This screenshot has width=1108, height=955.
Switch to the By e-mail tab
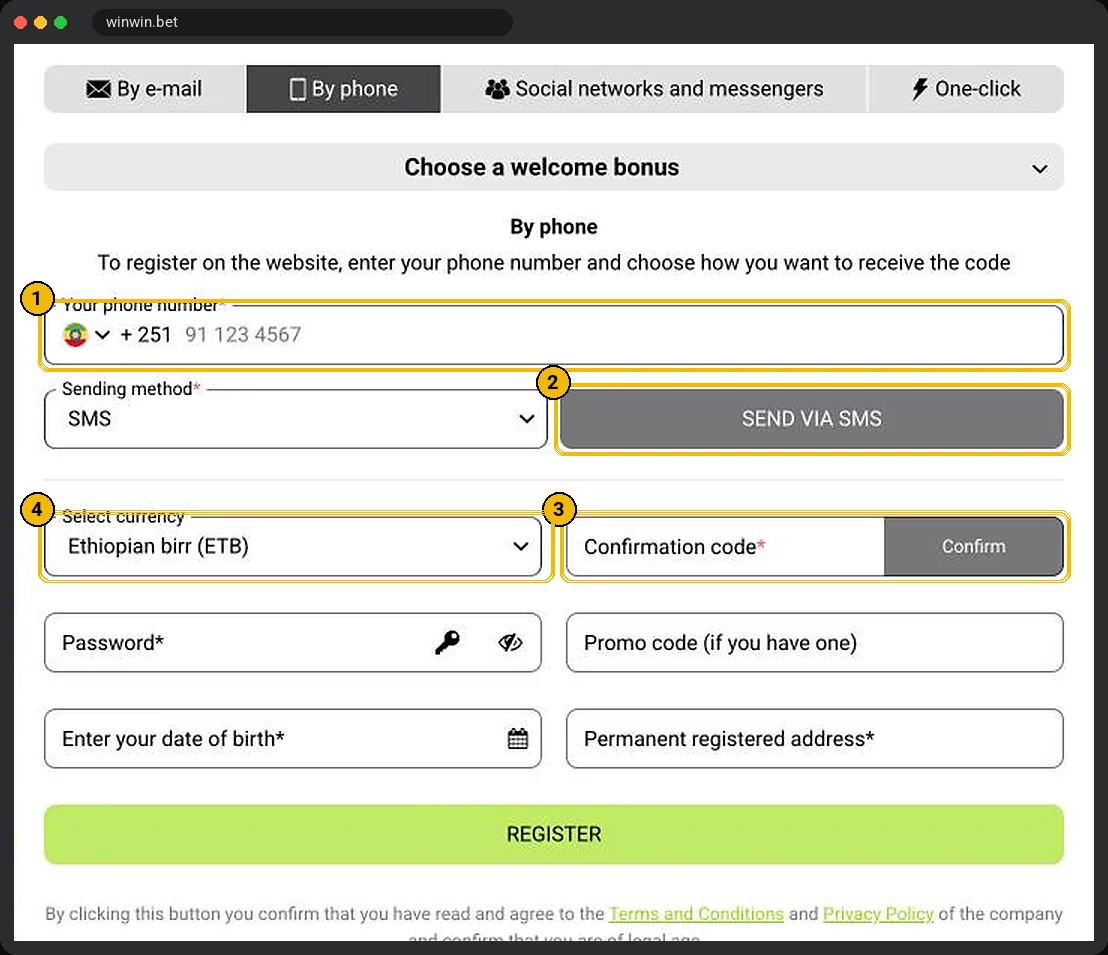[145, 89]
